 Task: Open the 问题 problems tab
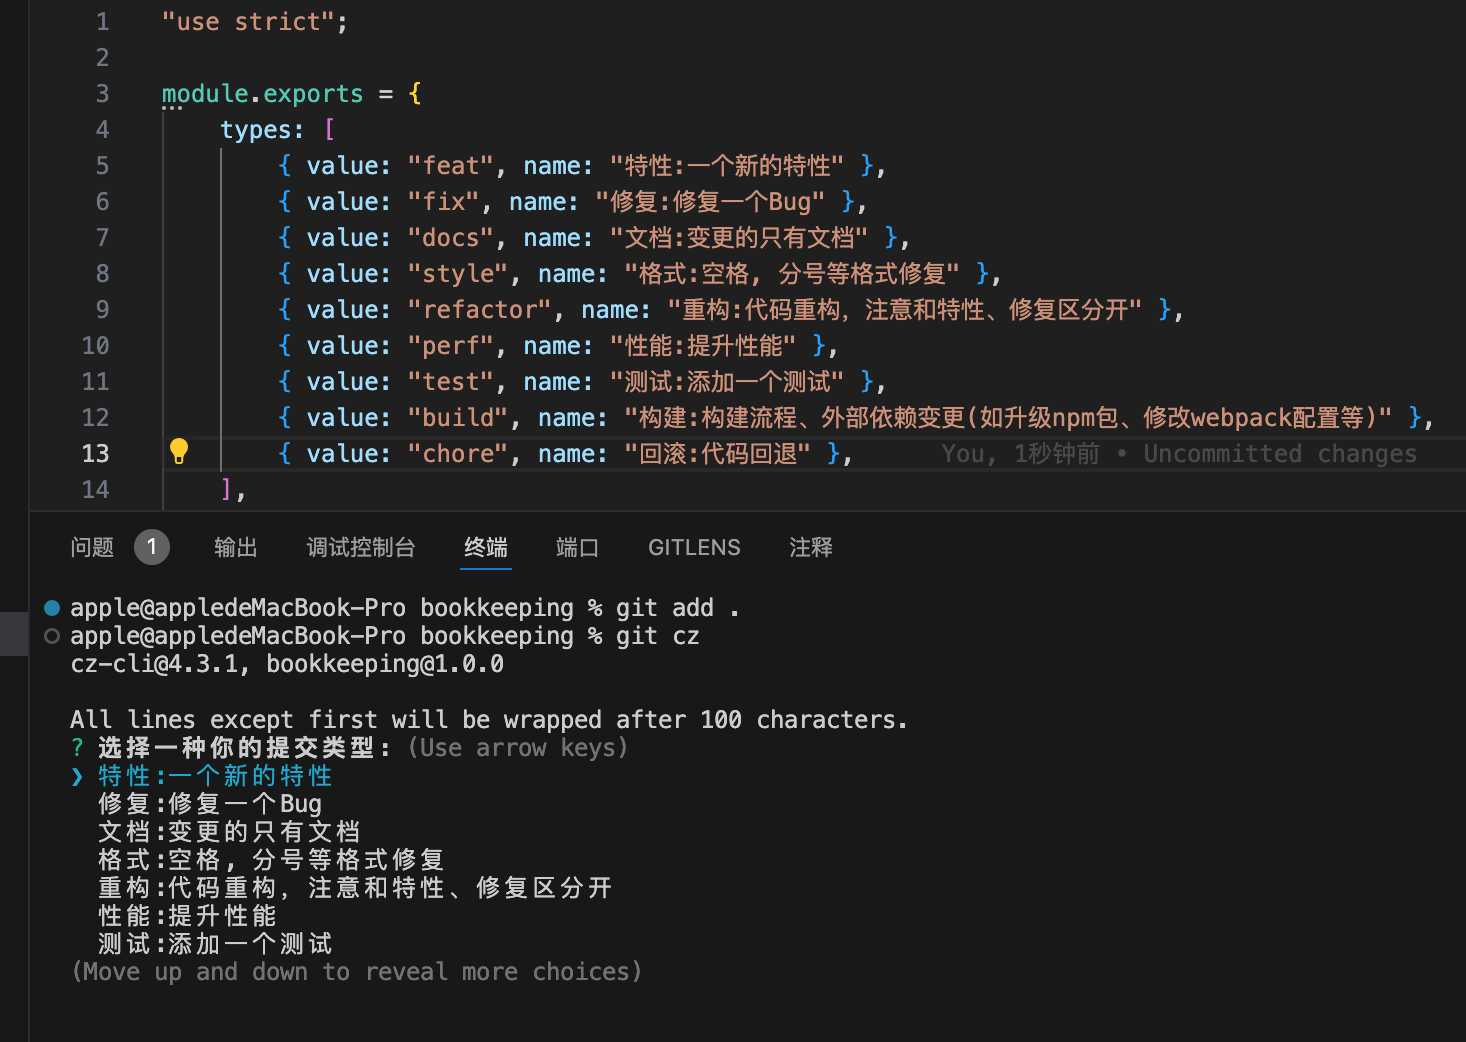pos(92,547)
